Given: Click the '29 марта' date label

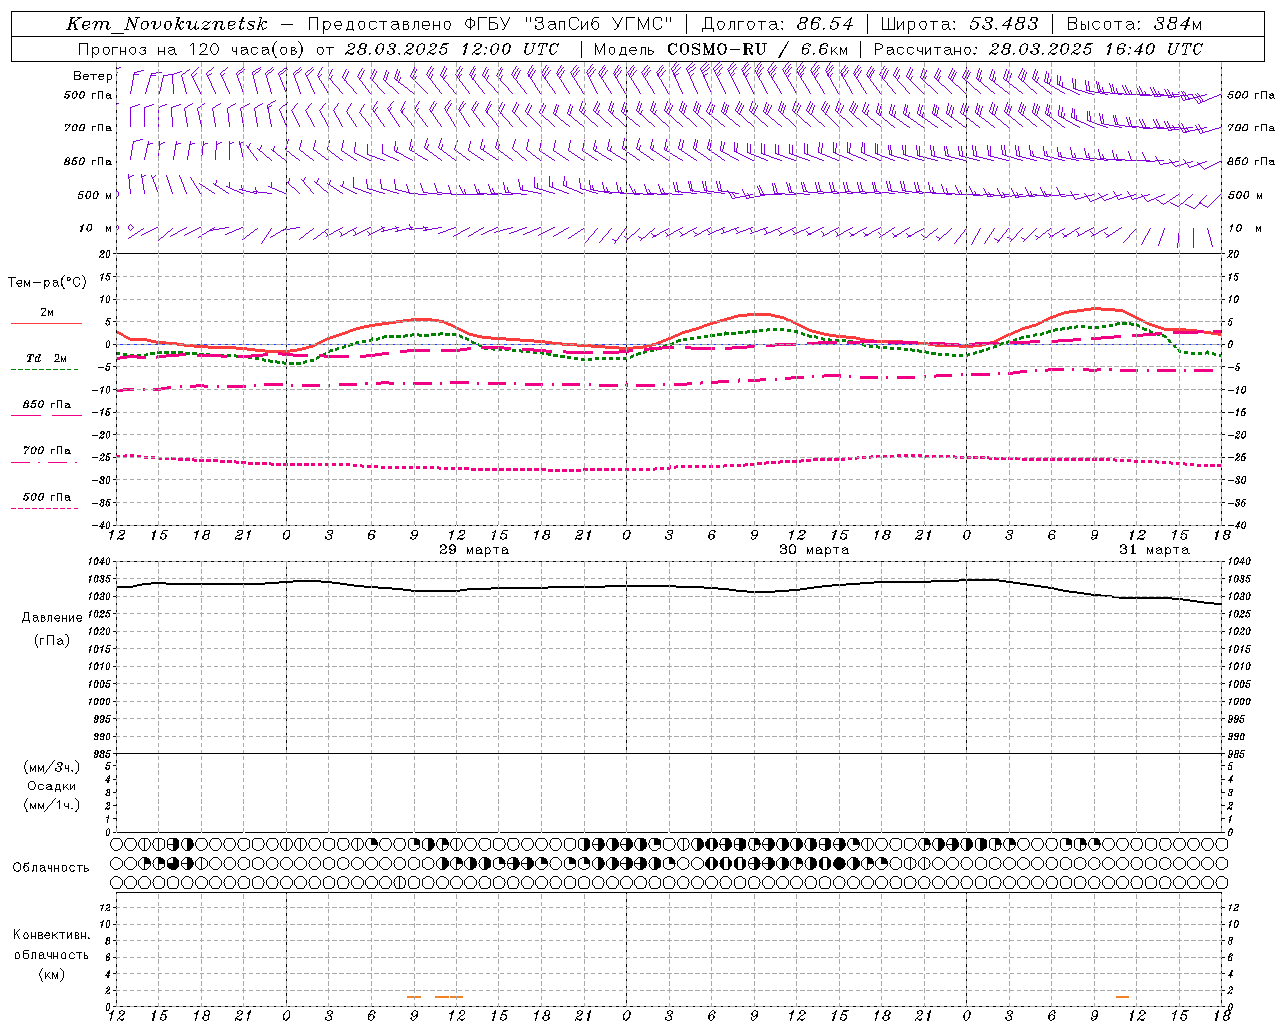Looking at the screenshot, I should tap(474, 550).
